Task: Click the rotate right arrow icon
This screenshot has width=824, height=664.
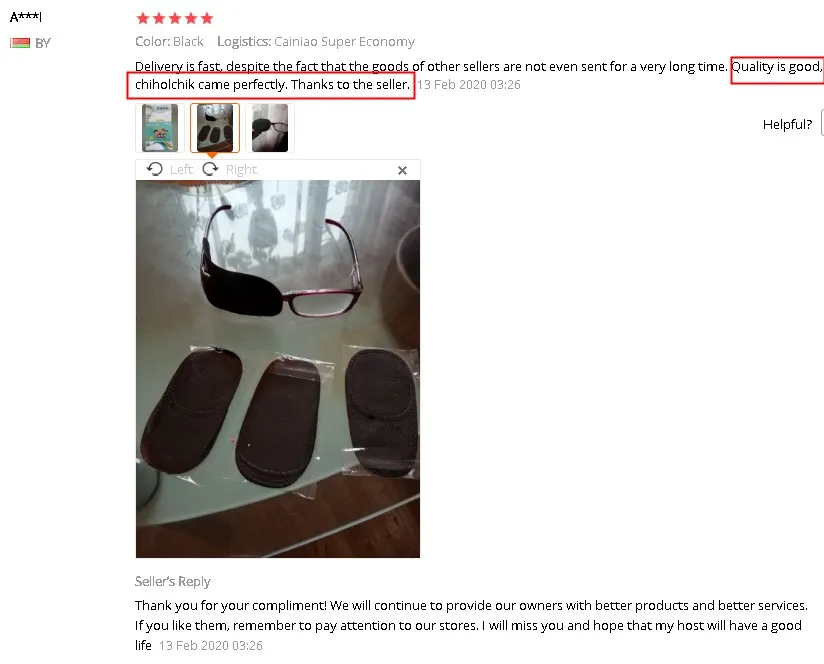Action: click(210, 169)
